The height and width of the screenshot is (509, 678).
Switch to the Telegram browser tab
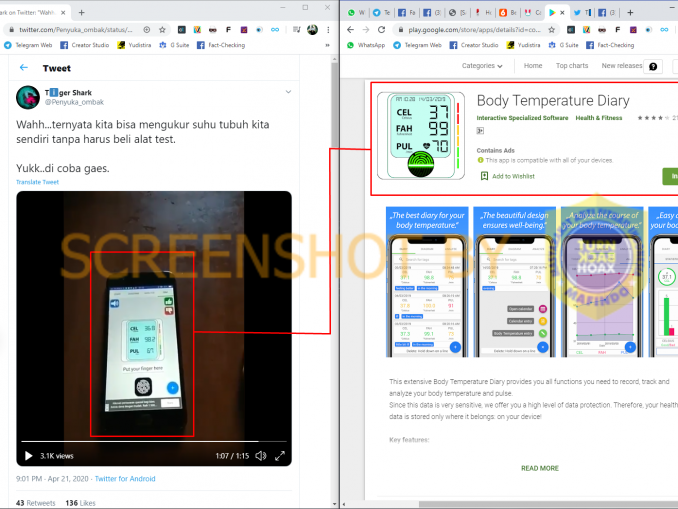[x=381, y=13]
